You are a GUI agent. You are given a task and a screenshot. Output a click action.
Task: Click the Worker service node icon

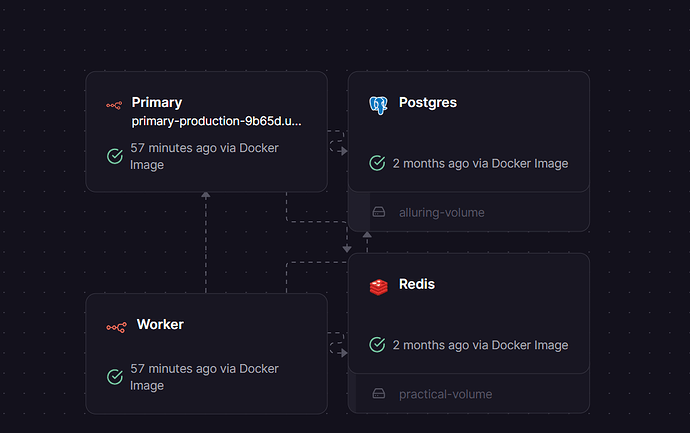click(116, 326)
